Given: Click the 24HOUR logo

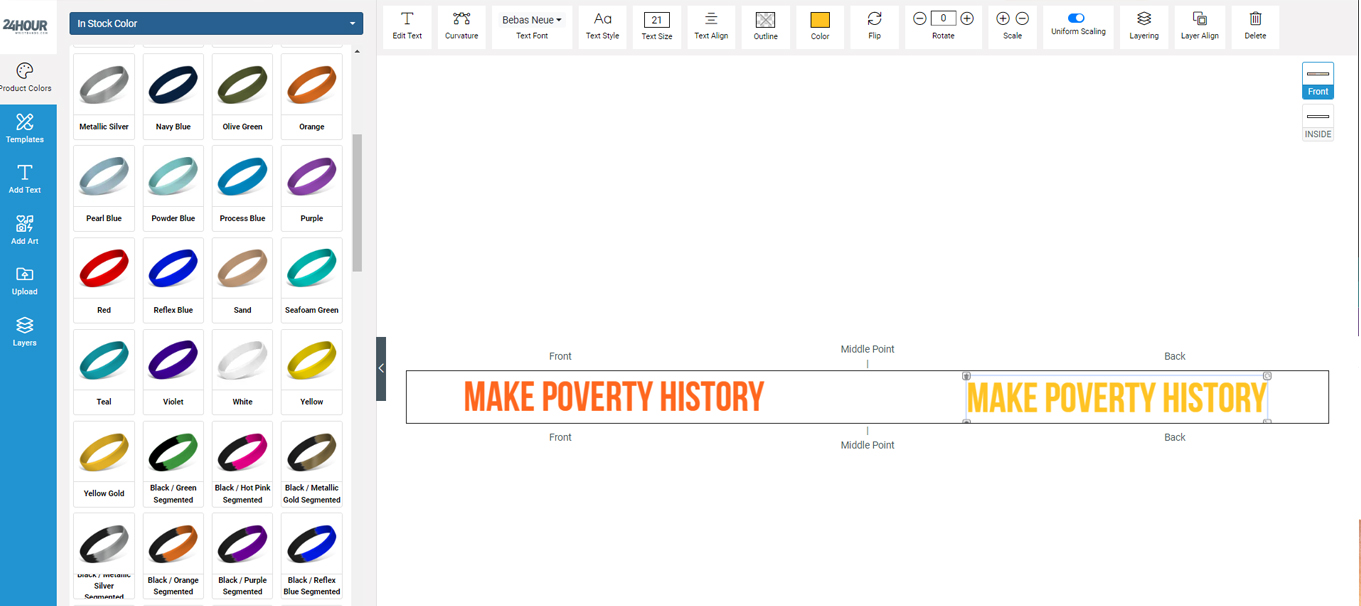Looking at the screenshot, I should pos(25,26).
